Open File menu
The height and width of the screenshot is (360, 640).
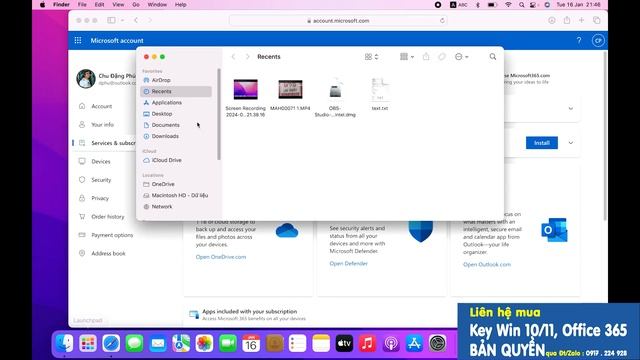pyautogui.click(x=82, y=5)
